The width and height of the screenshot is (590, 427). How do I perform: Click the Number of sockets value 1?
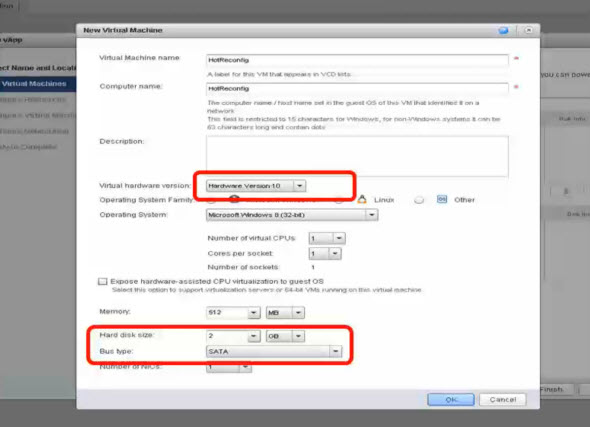click(313, 267)
